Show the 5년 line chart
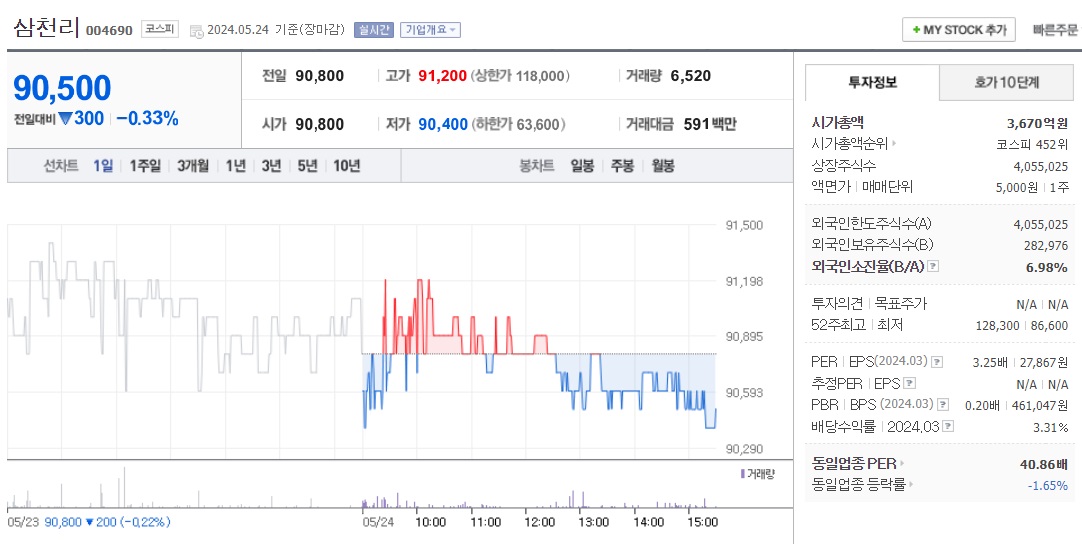Viewport: 1082px width, 544px height. click(307, 166)
